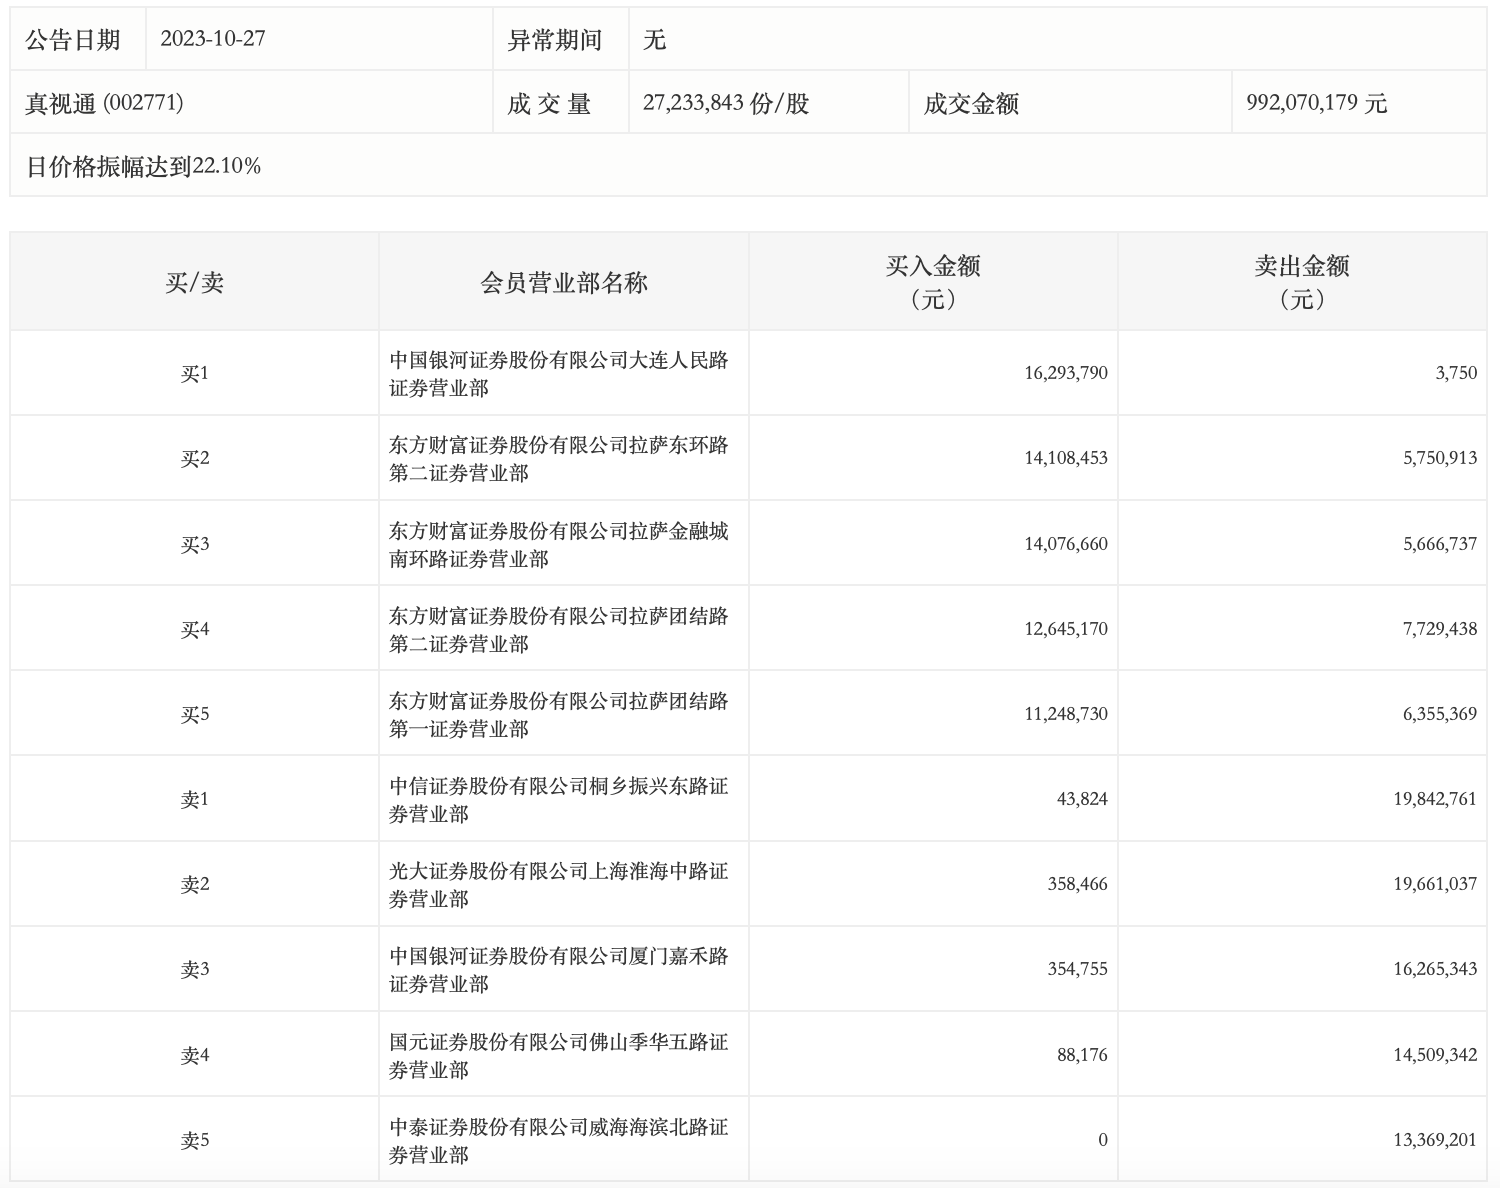Click 中泰证券威海海滨北路证券营业部 name
The image size is (1500, 1188).
[x=559, y=1140]
